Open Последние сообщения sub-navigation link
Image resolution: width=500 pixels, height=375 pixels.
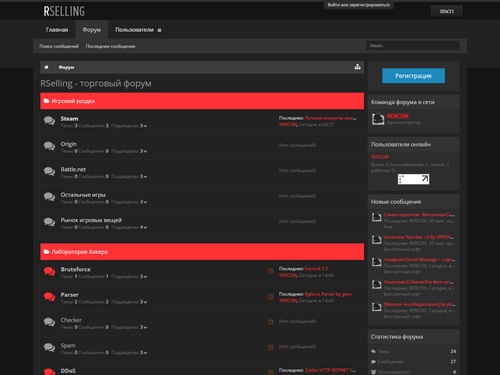click(x=111, y=46)
